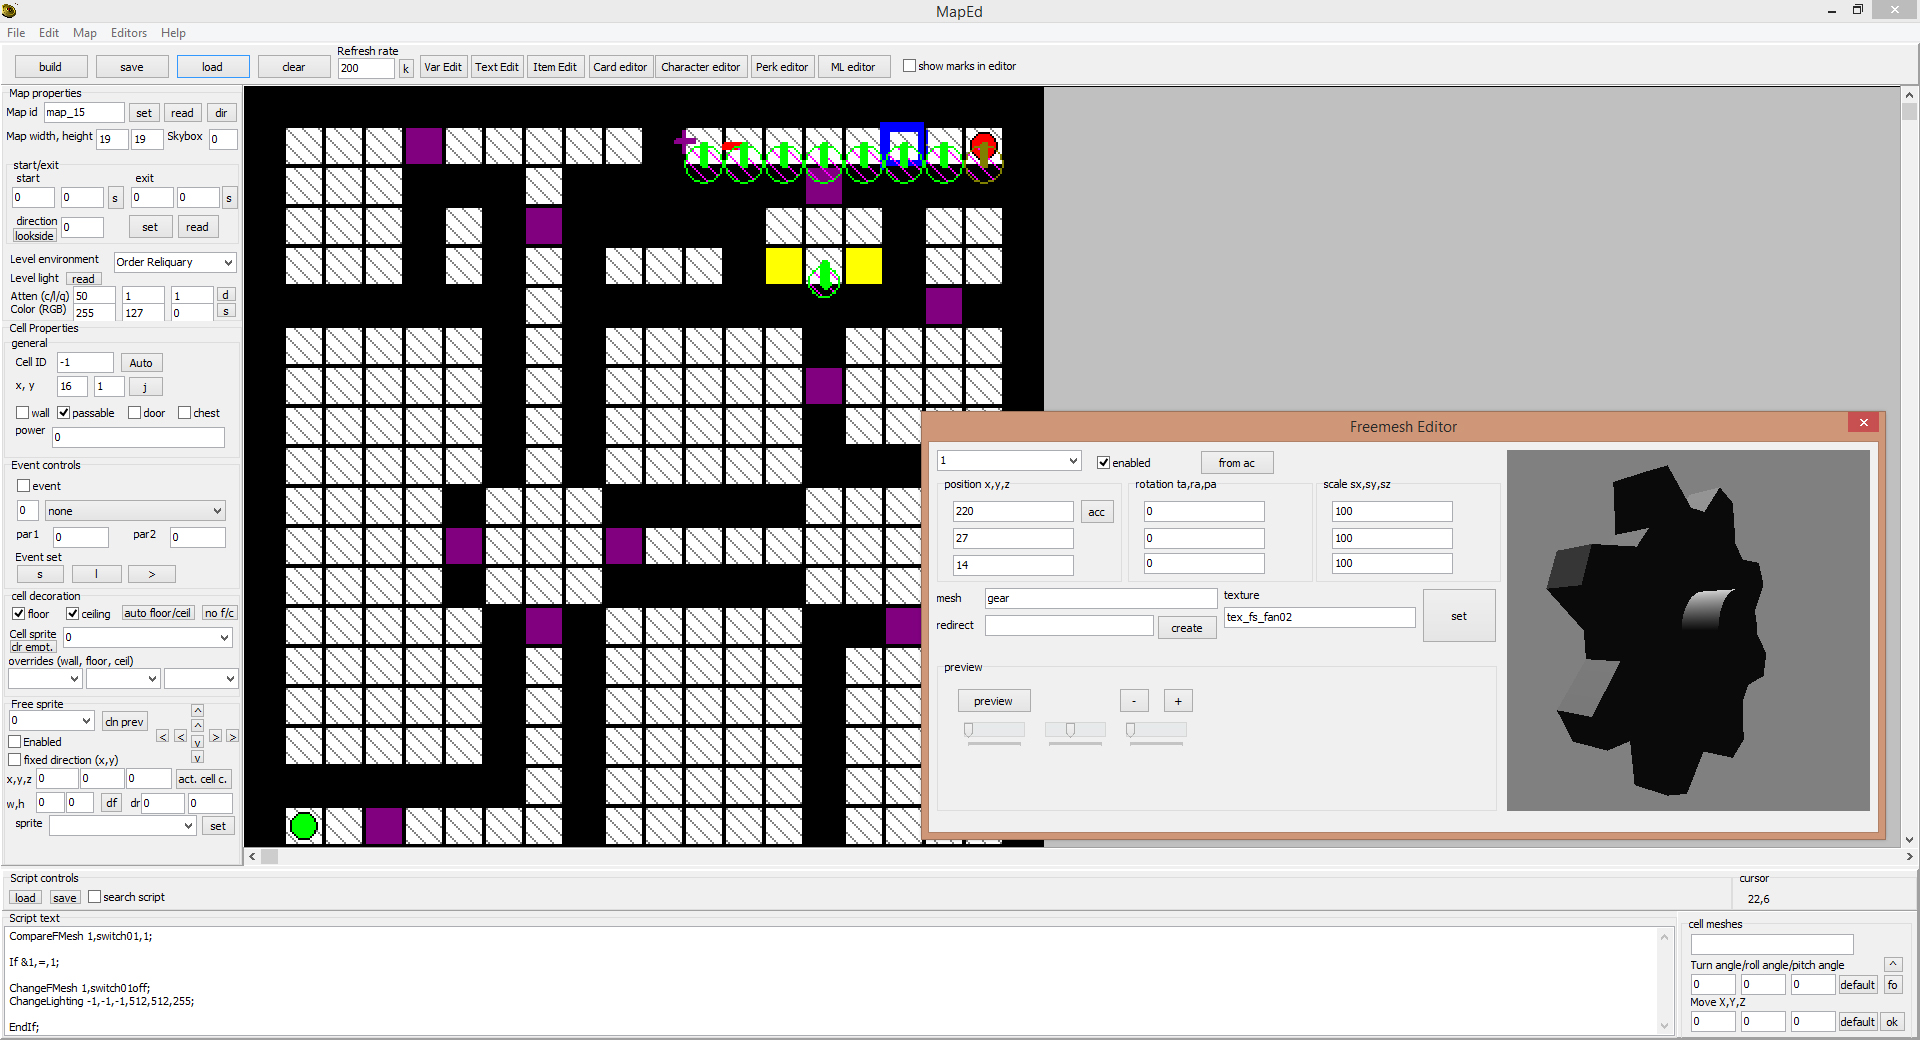Click the MapEd app icon in title bar
The width and height of the screenshot is (1920, 1040).
(9, 11)
